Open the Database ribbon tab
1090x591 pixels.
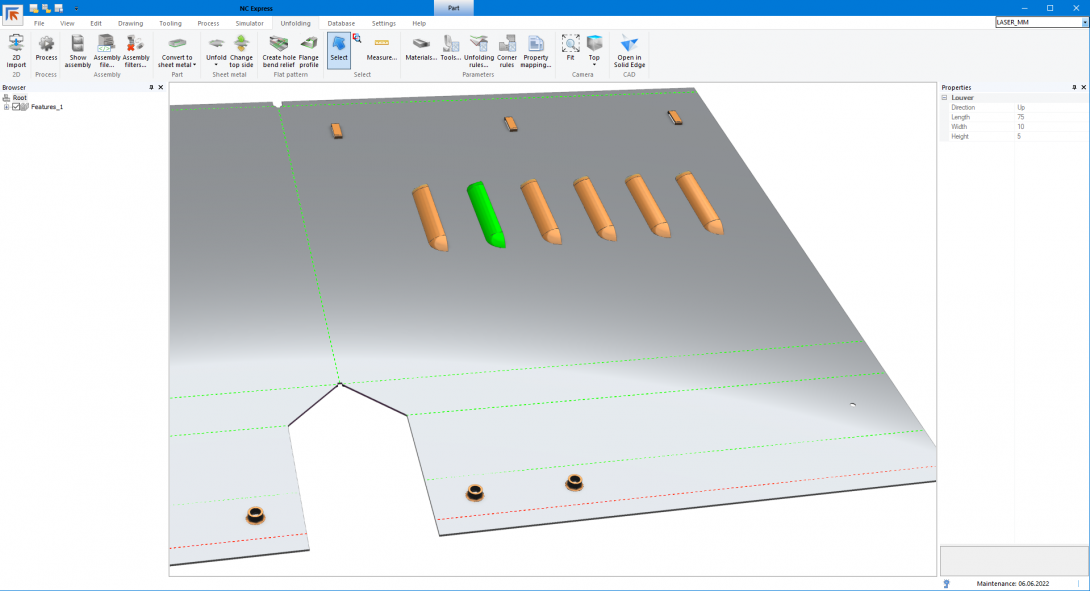tap(341, 23)
